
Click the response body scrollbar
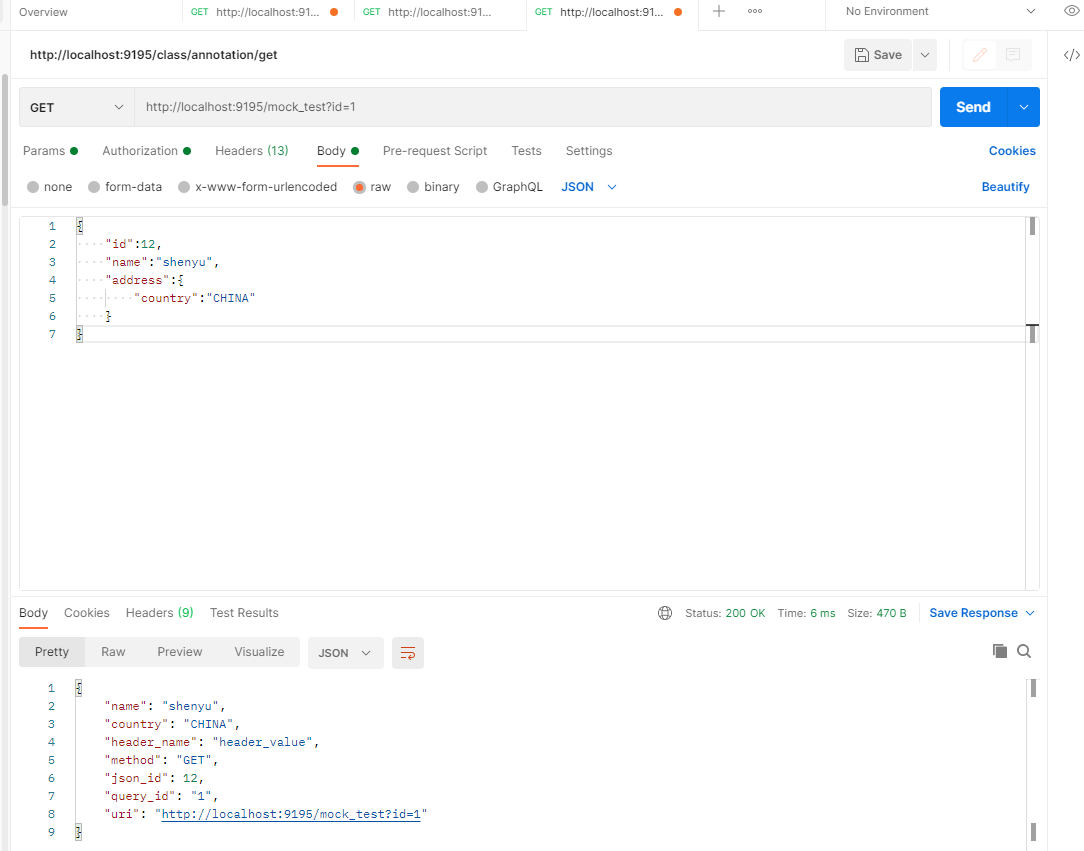pyautogui.click(x=1033, y=760)
